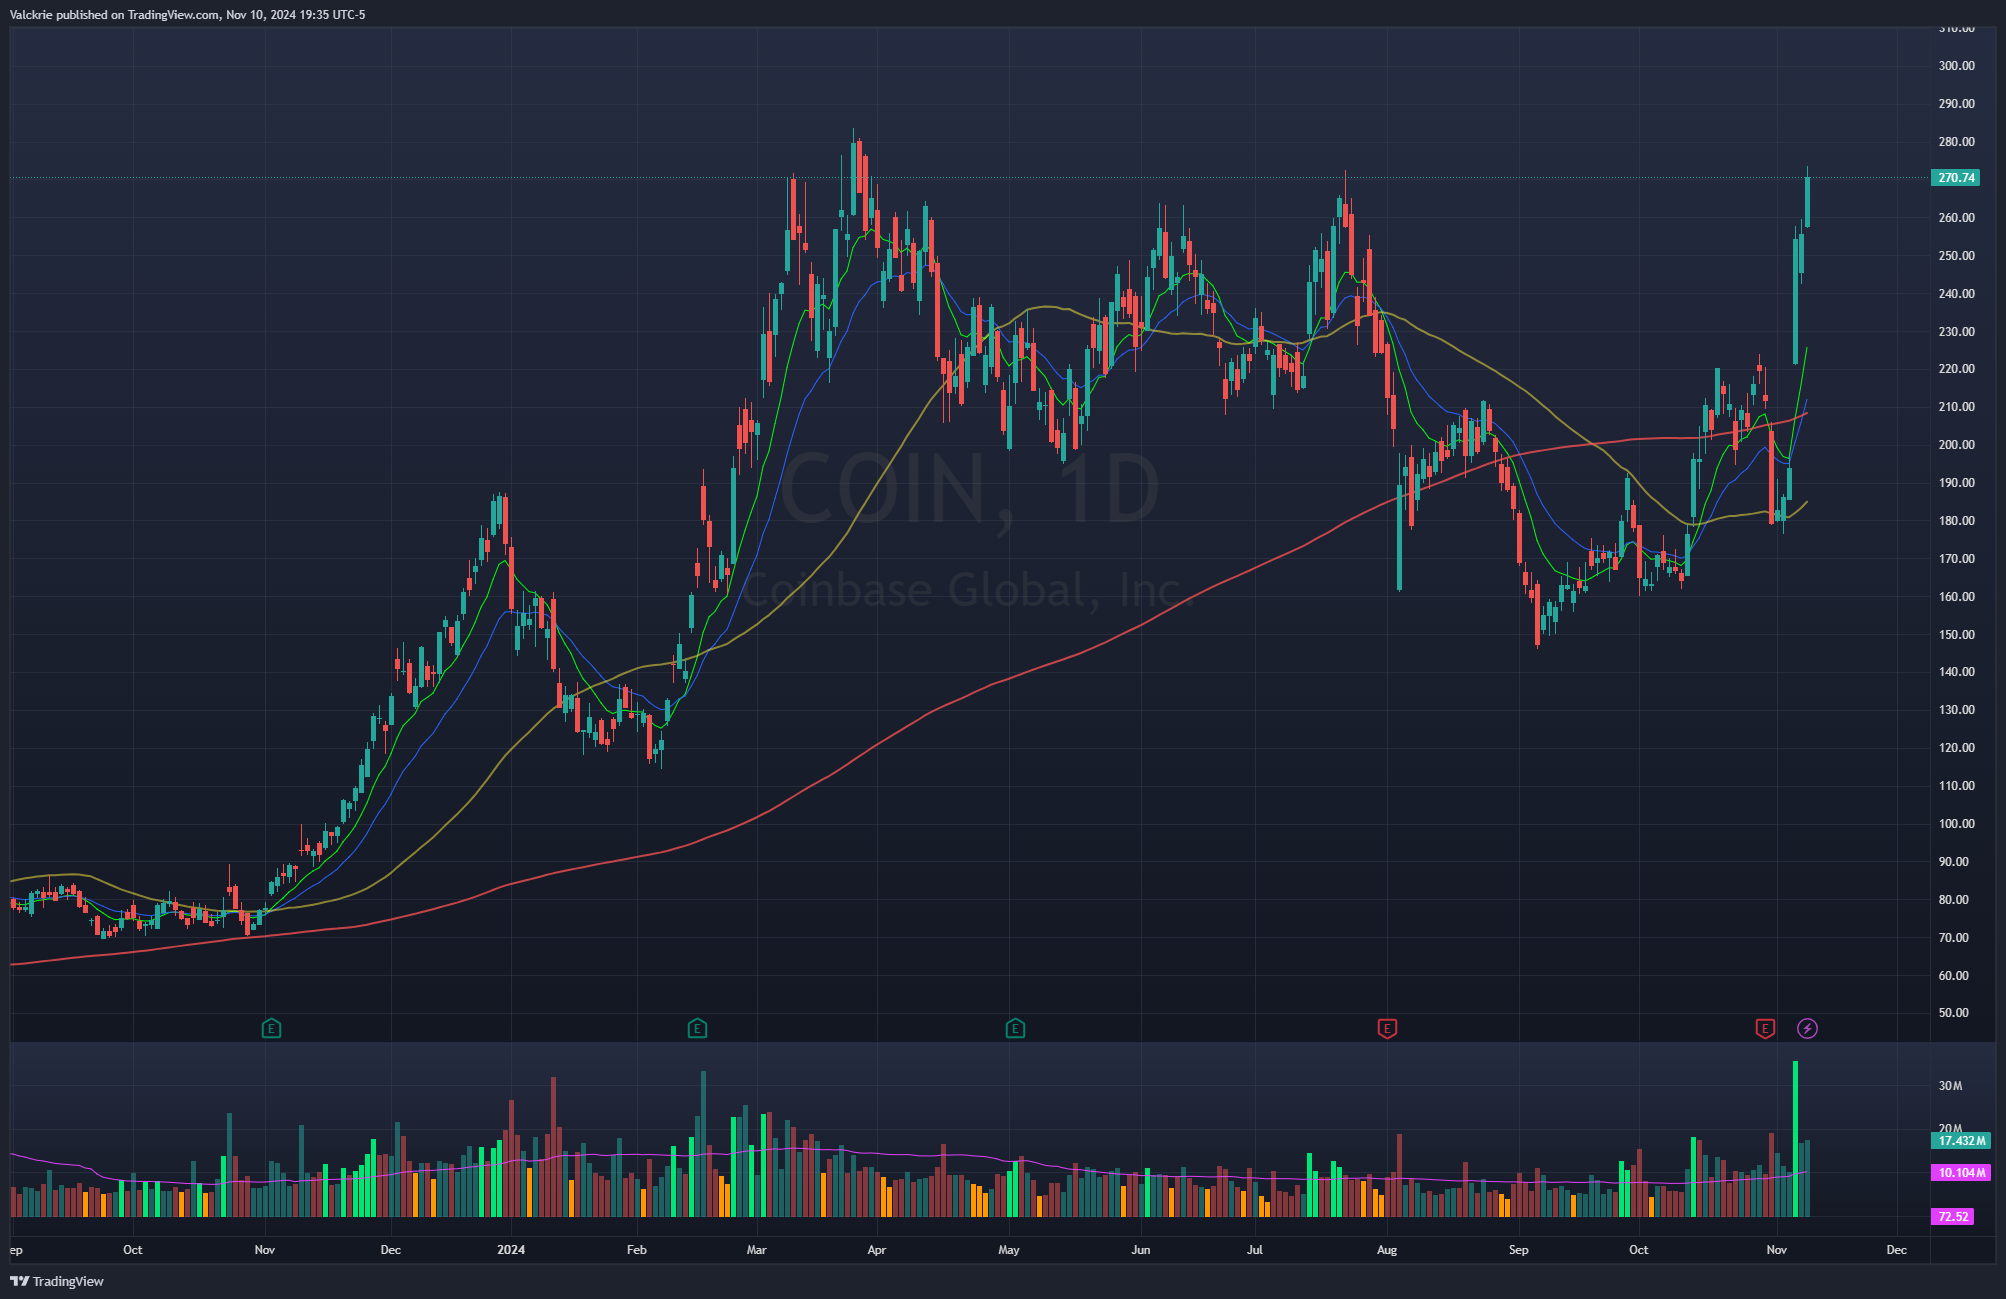Click the current price label 270.74
The width and height of the screenshot is (2006, 1299).
[1956, 178]
